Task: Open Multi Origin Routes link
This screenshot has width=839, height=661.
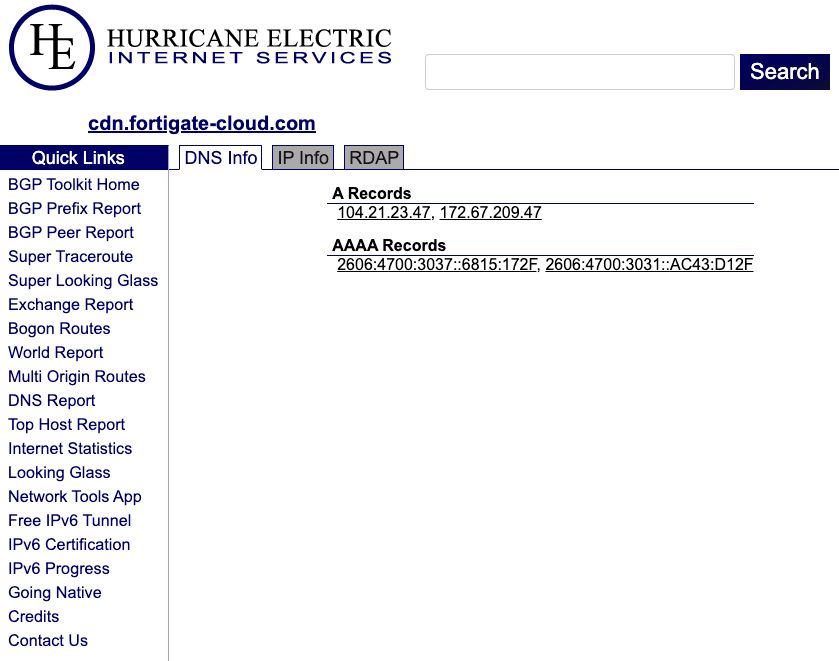Action: (77, 377)
